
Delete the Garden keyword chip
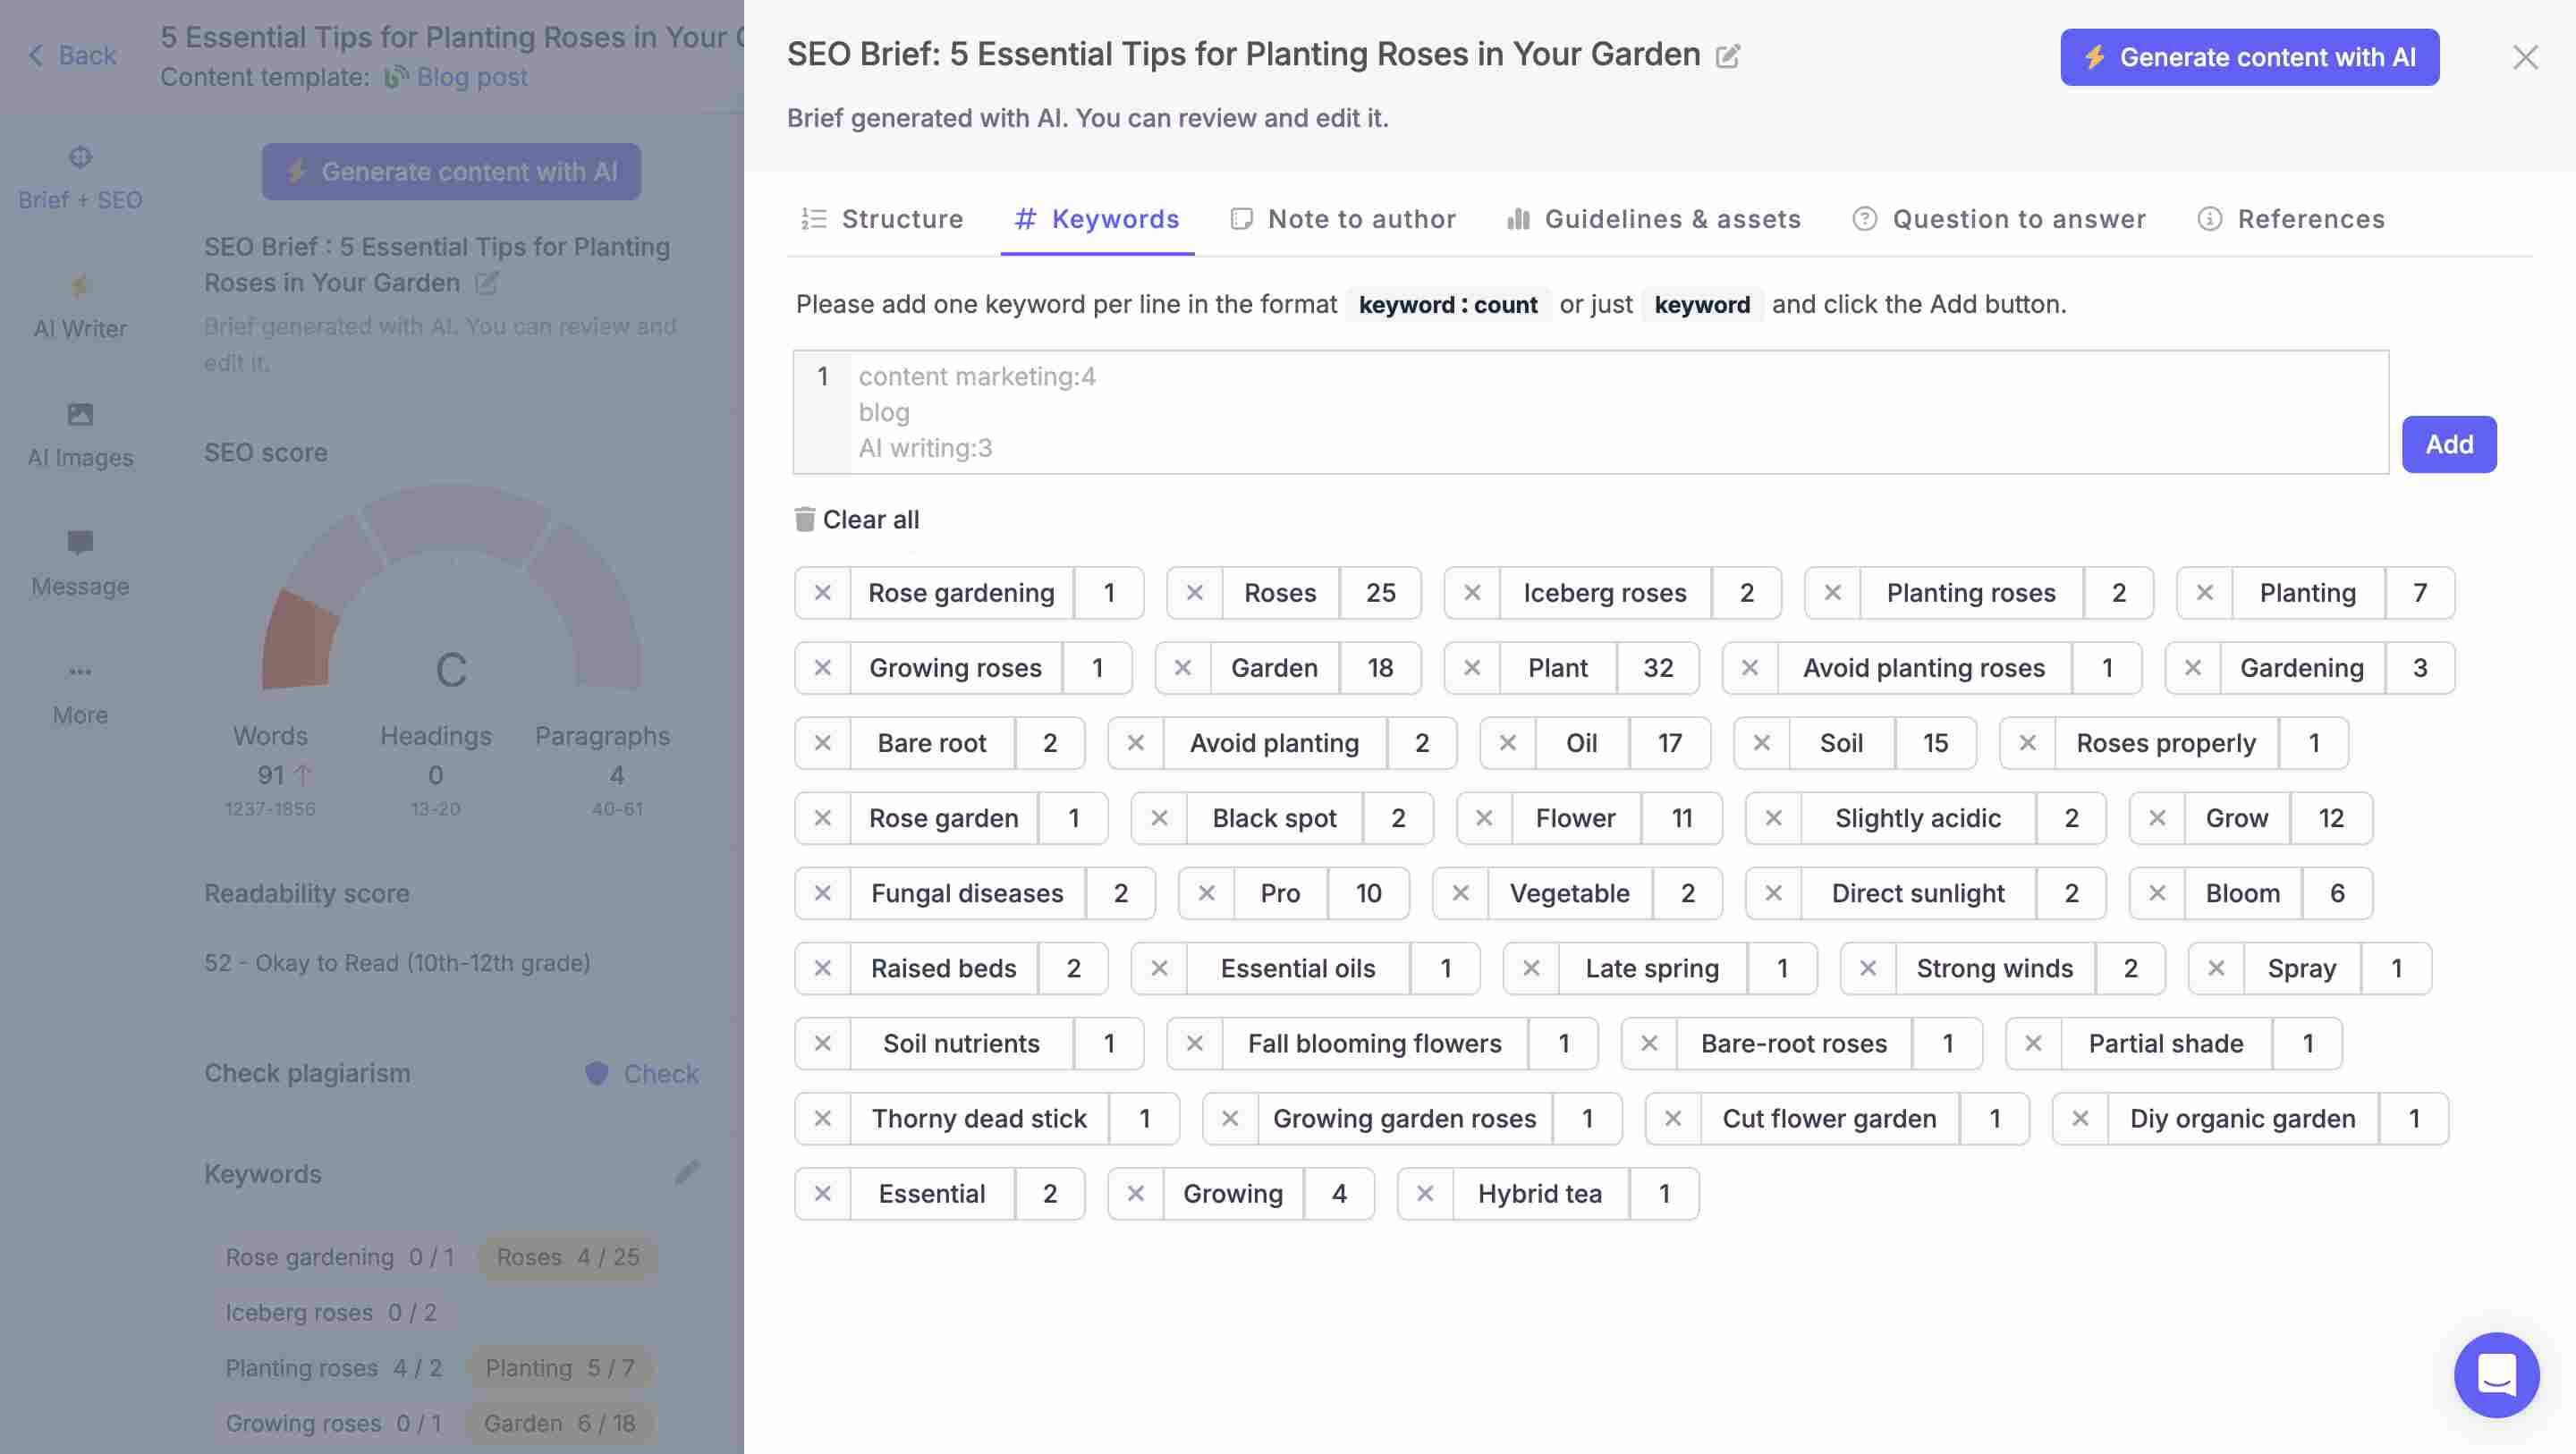[1182, 668]
